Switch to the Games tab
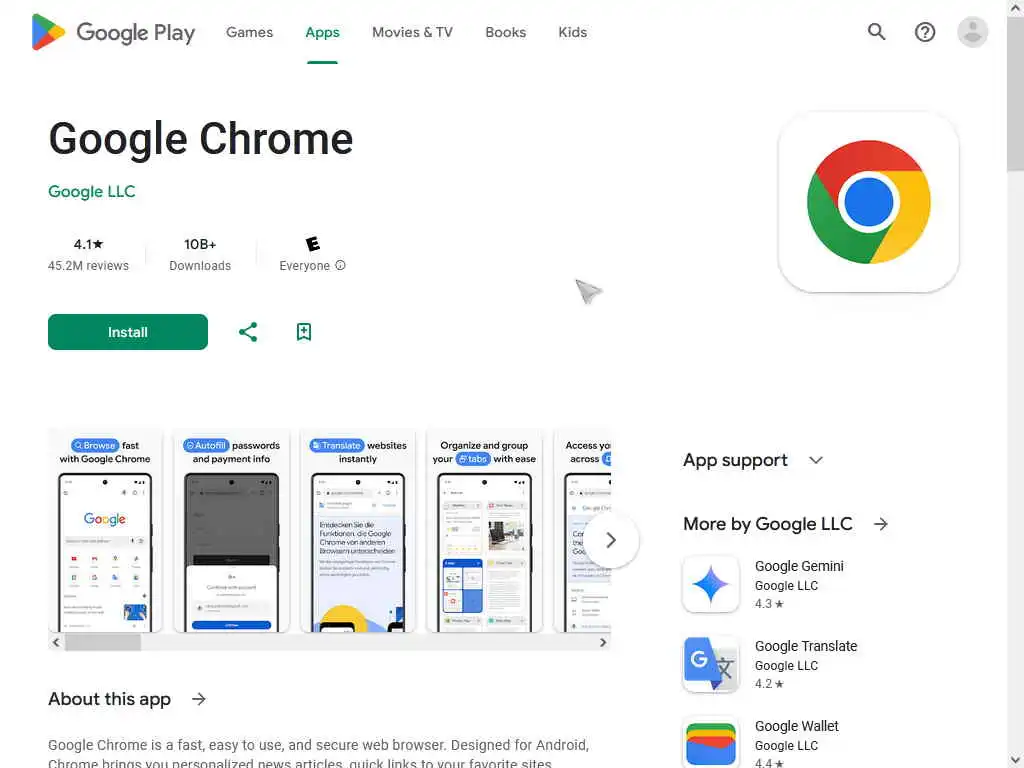Image resolution: width=1024 pixels, height=768 pixels. coord(249,32)
